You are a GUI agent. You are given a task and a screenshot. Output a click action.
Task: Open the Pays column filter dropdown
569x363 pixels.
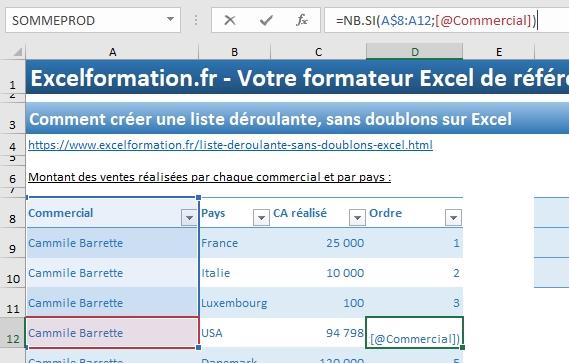coord(261,218)
